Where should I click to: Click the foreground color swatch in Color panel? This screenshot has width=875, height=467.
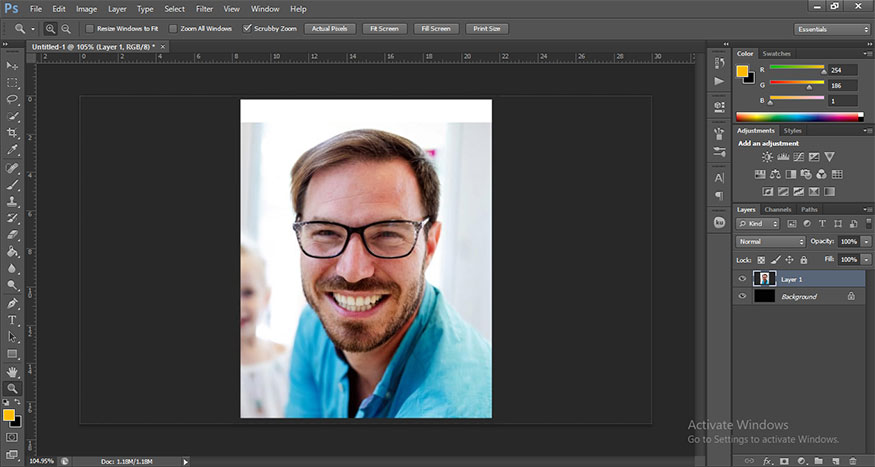click(742, 71)
